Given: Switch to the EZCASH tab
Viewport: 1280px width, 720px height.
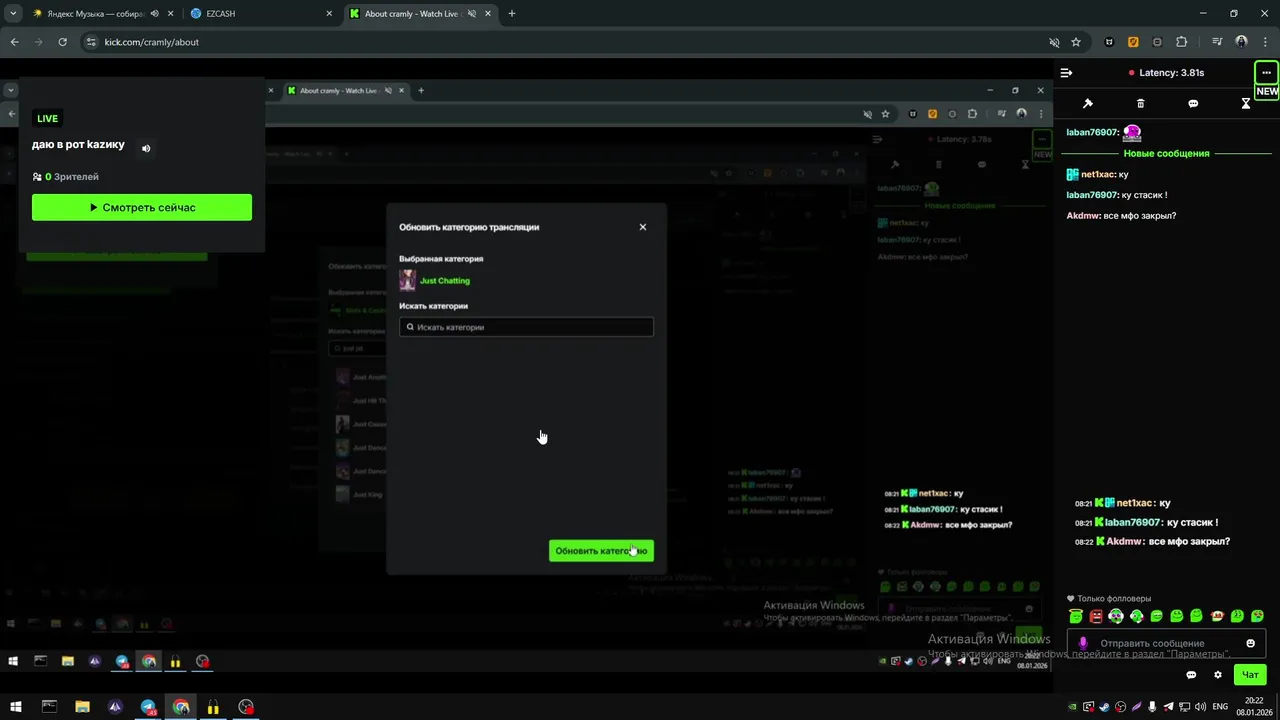Looking at the screenshot, I should 260,14.
